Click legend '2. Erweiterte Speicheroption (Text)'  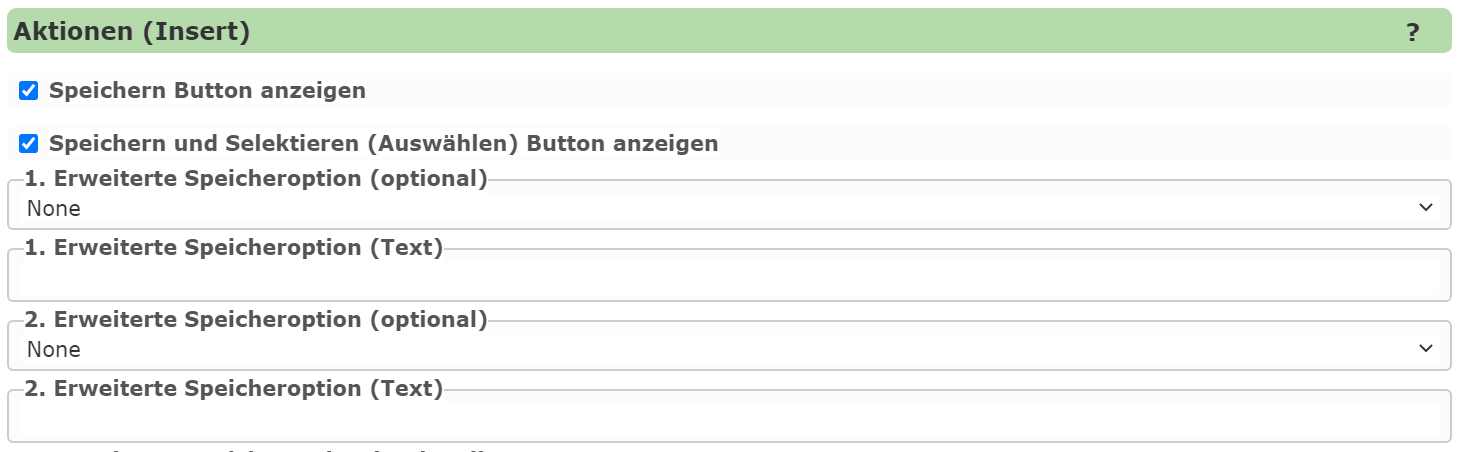click(233, 388)
